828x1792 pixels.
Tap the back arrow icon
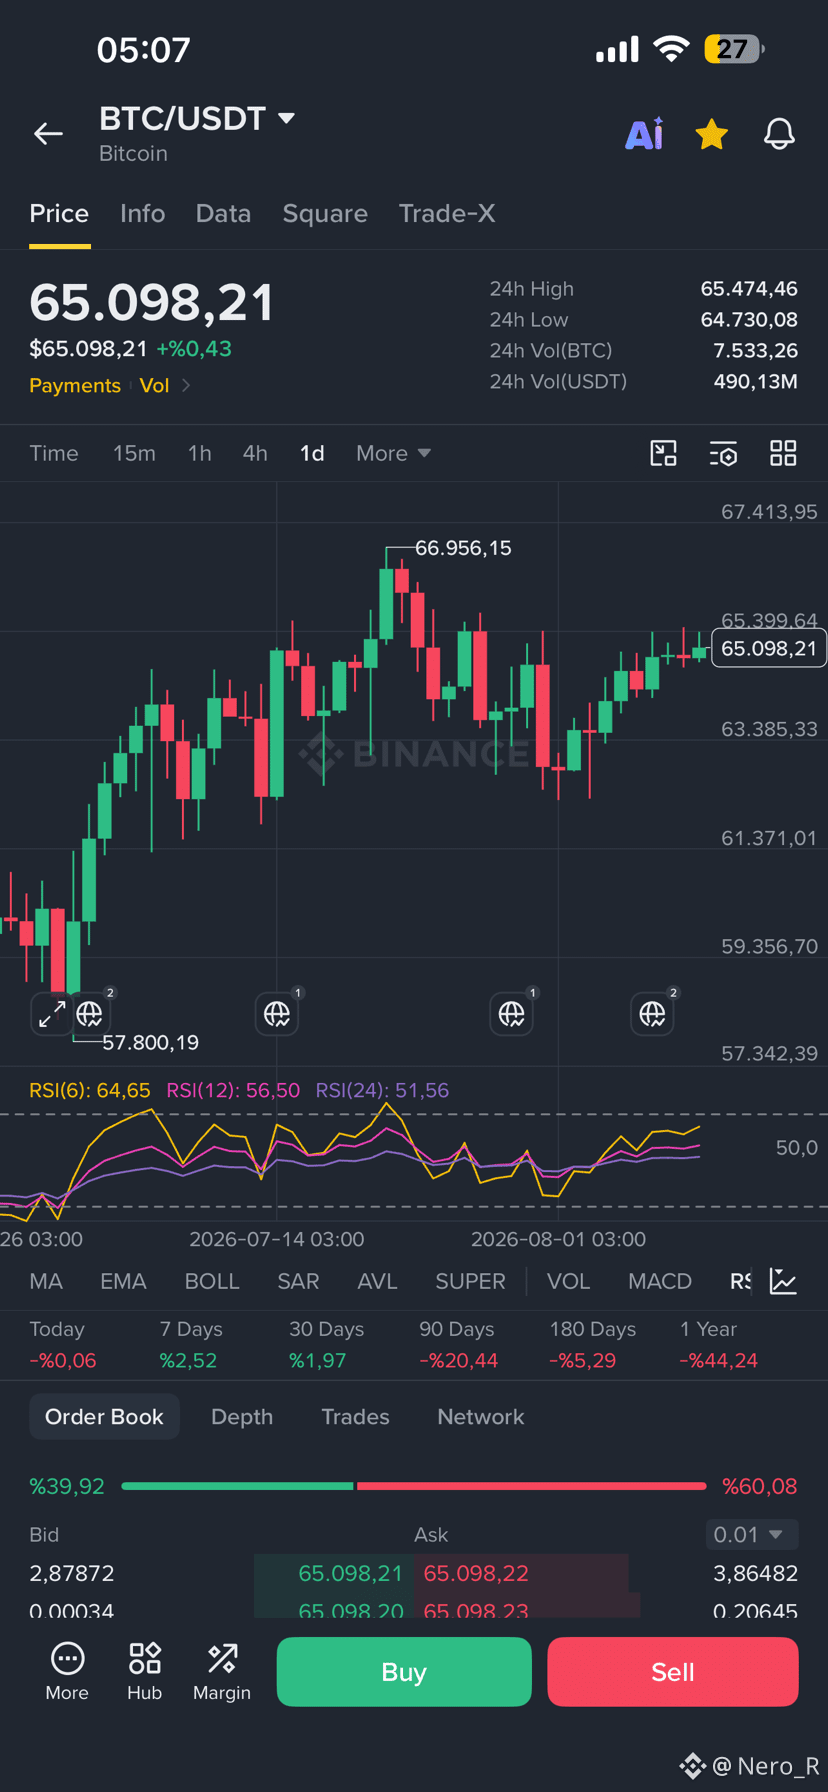tap(48, 133)
